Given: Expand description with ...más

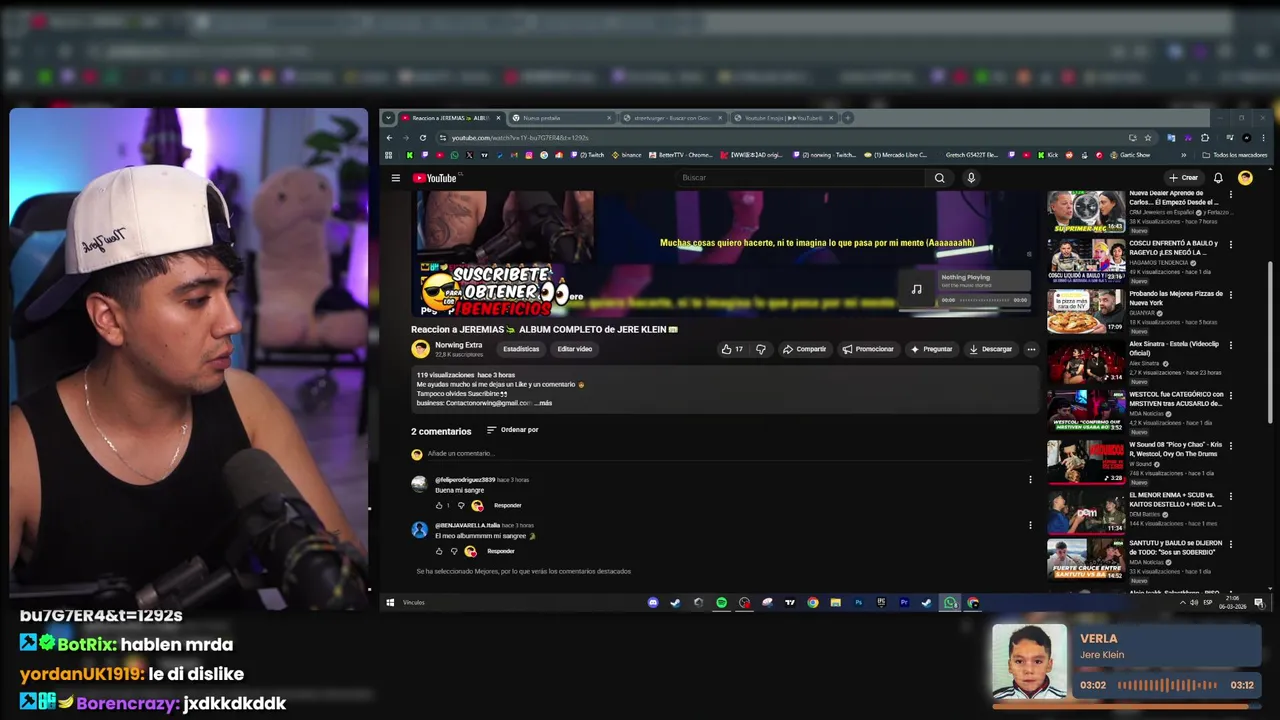Looking at the screenshot, I should coord(543,403).
